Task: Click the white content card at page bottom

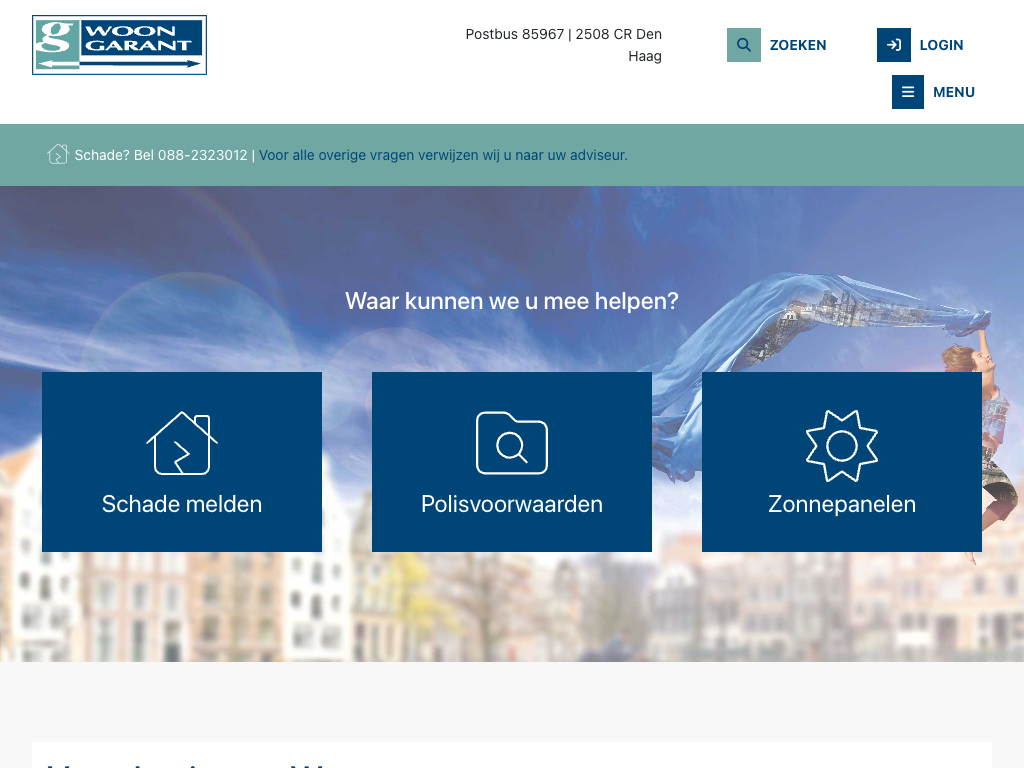Action: click(x=512, y=755)
